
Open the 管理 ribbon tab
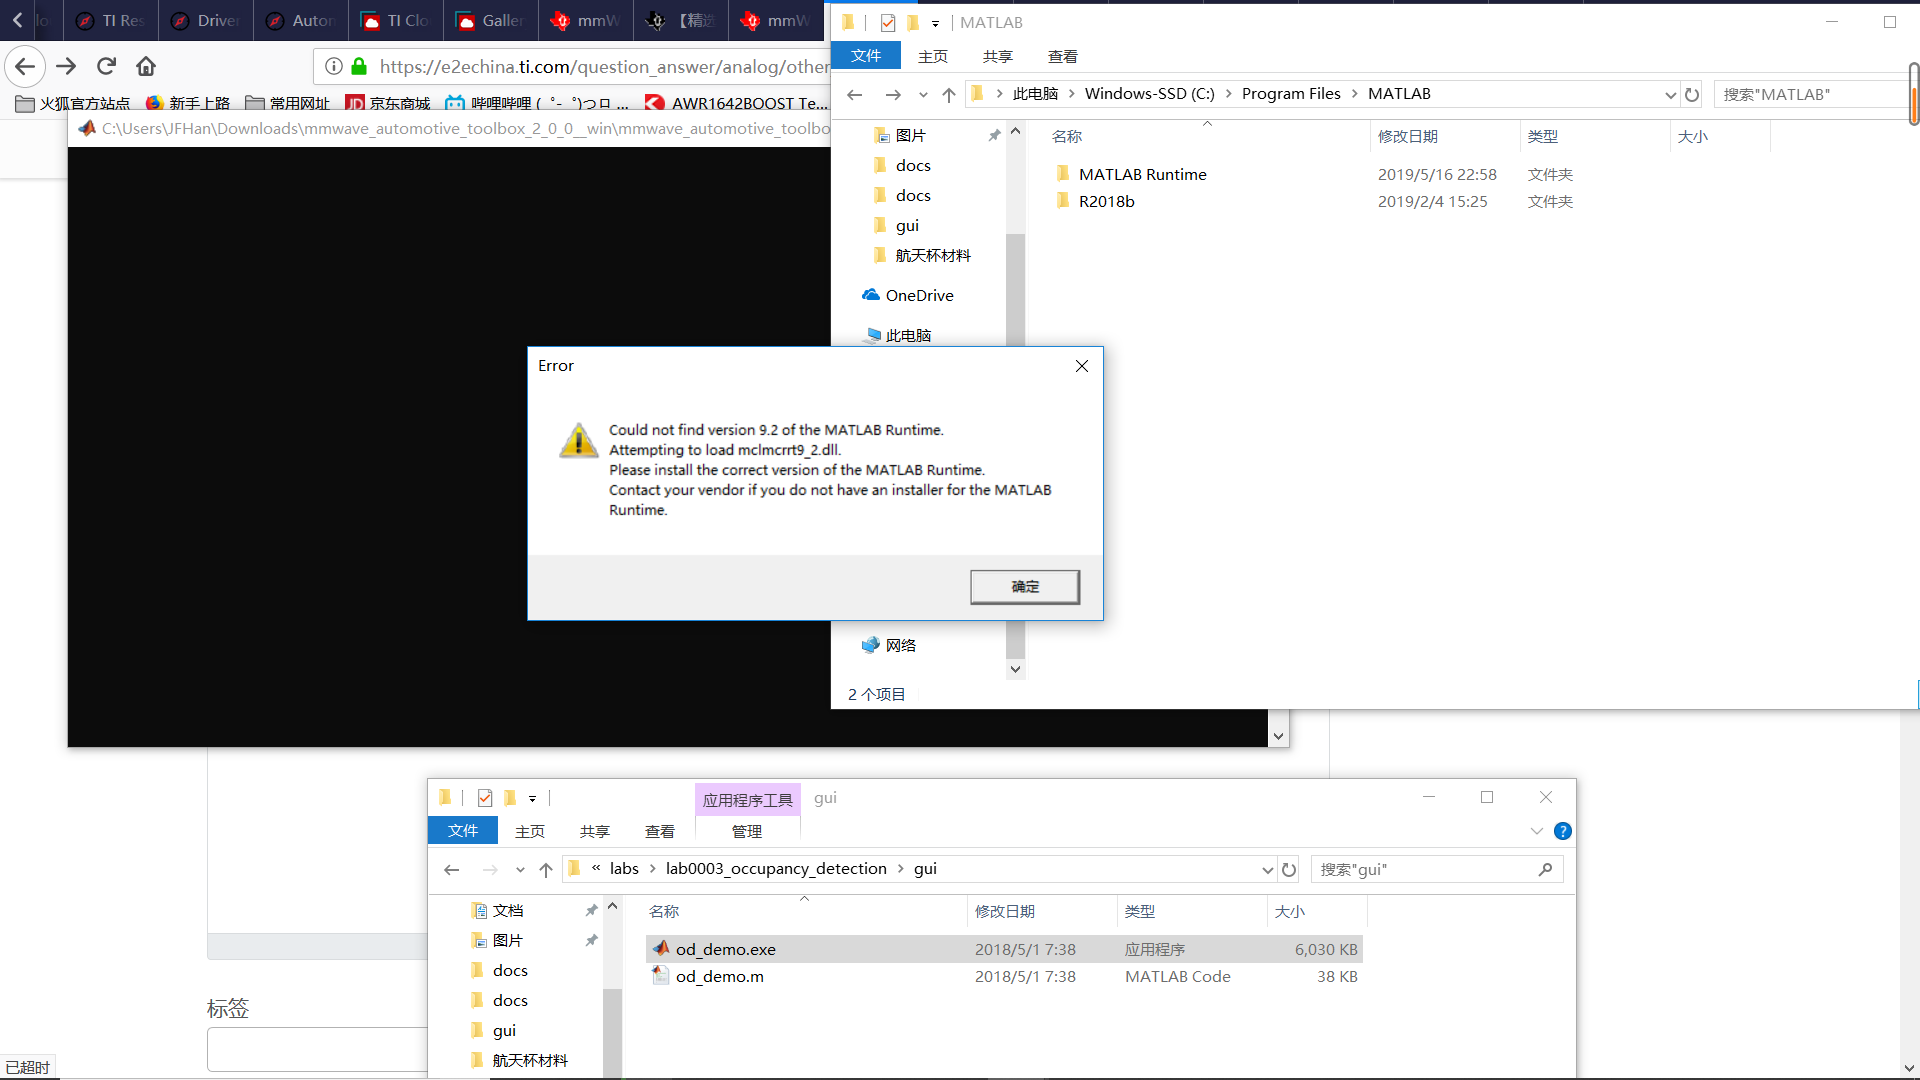click(746, 831)
